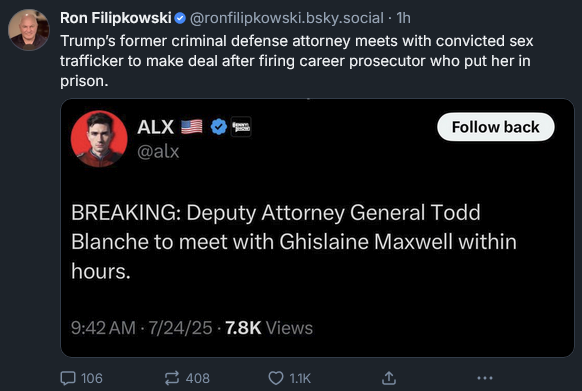Click the Follow back button
Viewport: 582px width, 391px height.
pyautogui.click(x=496, y=127)
